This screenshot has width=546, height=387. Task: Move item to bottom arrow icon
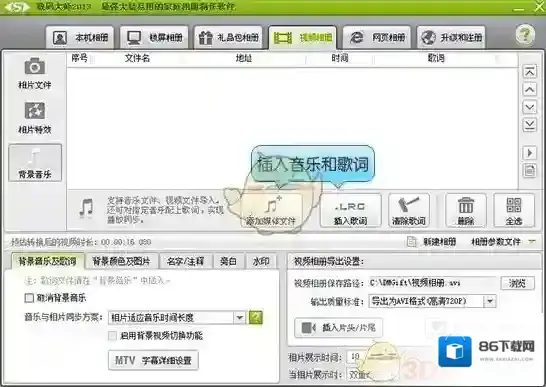pos(530,125)
